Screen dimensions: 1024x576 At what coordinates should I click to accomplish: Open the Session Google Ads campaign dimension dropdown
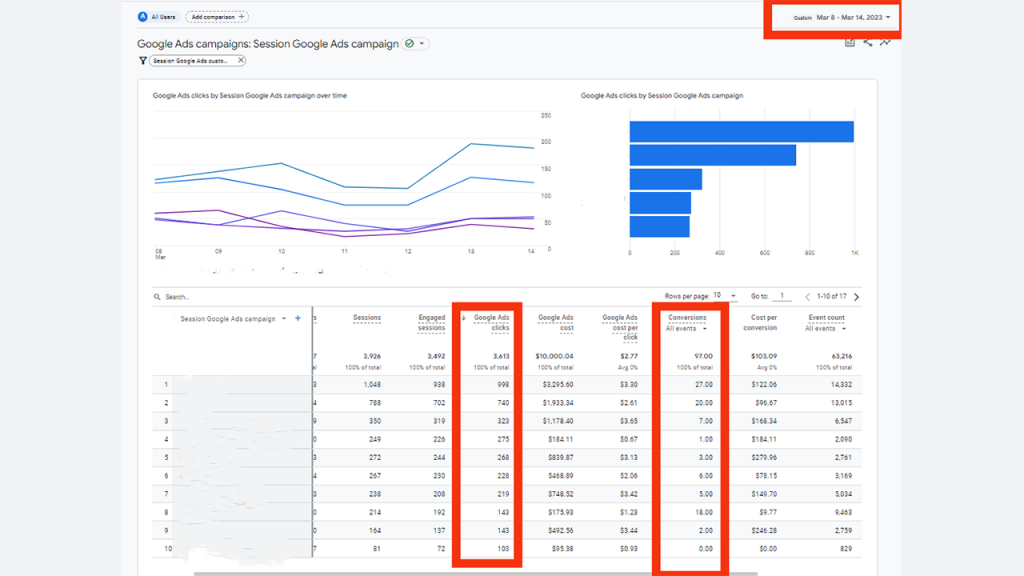284,319
